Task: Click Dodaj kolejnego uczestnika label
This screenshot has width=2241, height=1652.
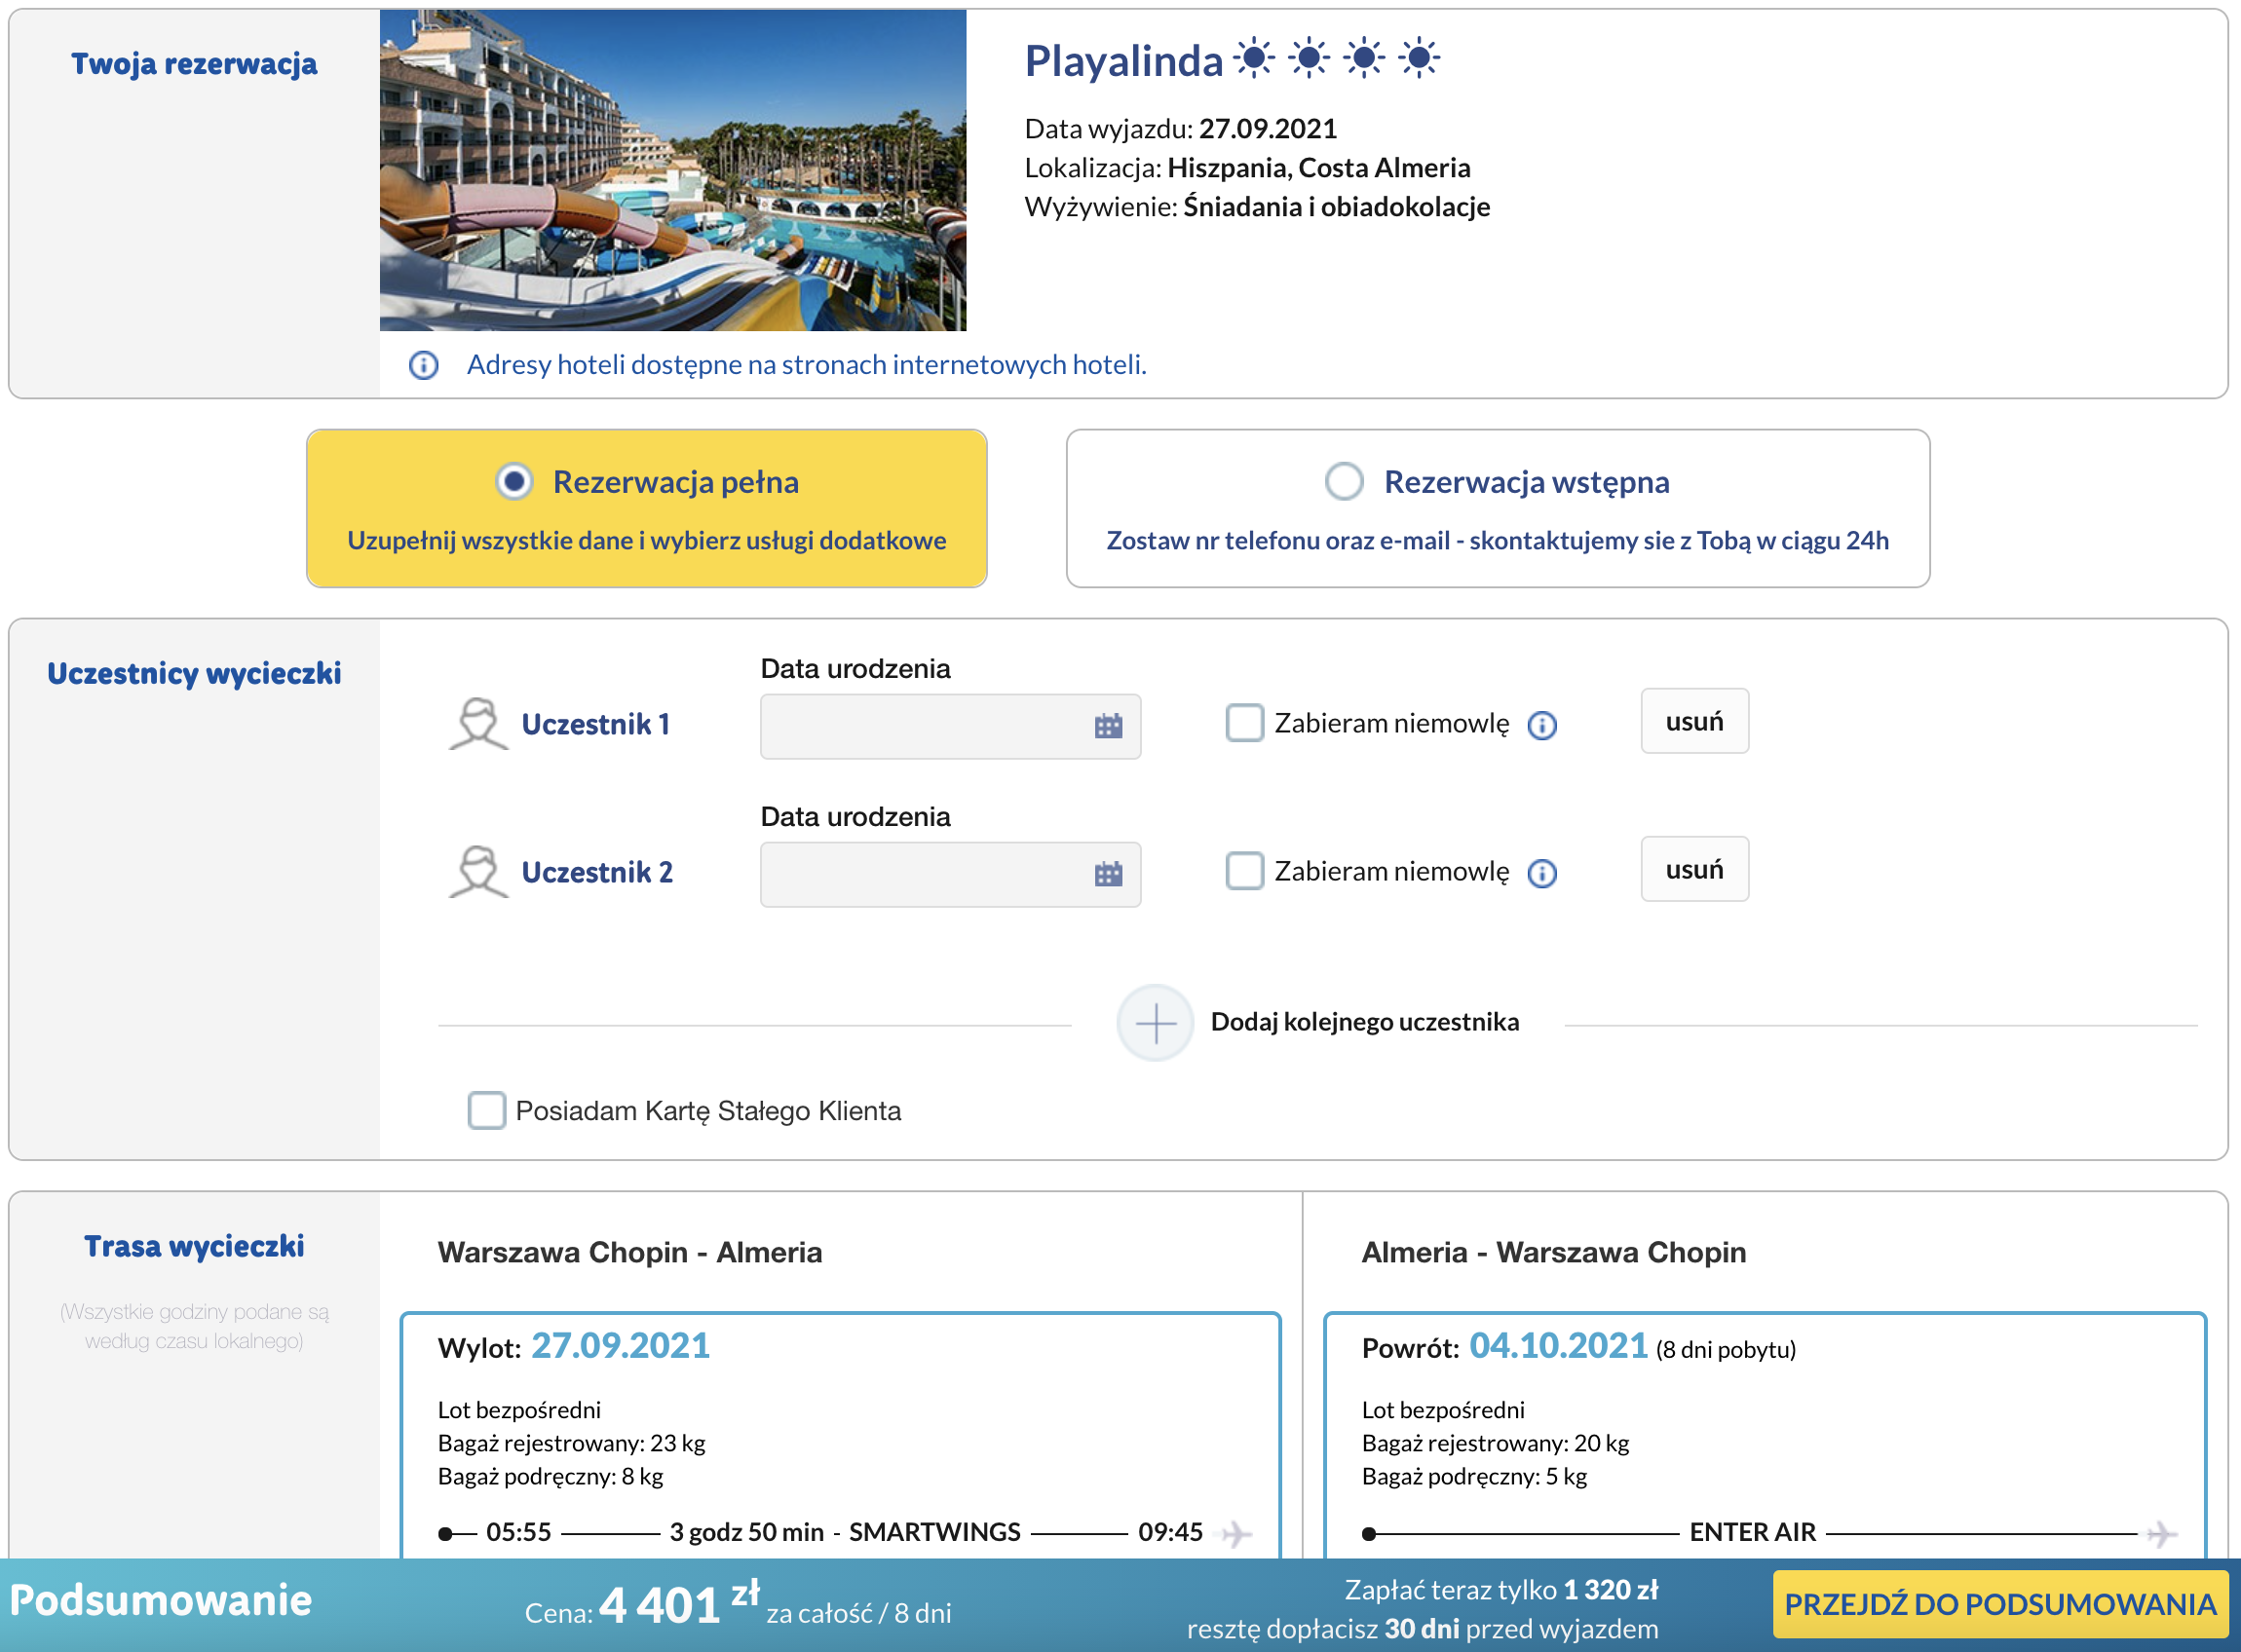Action: coord(1364,1022)
